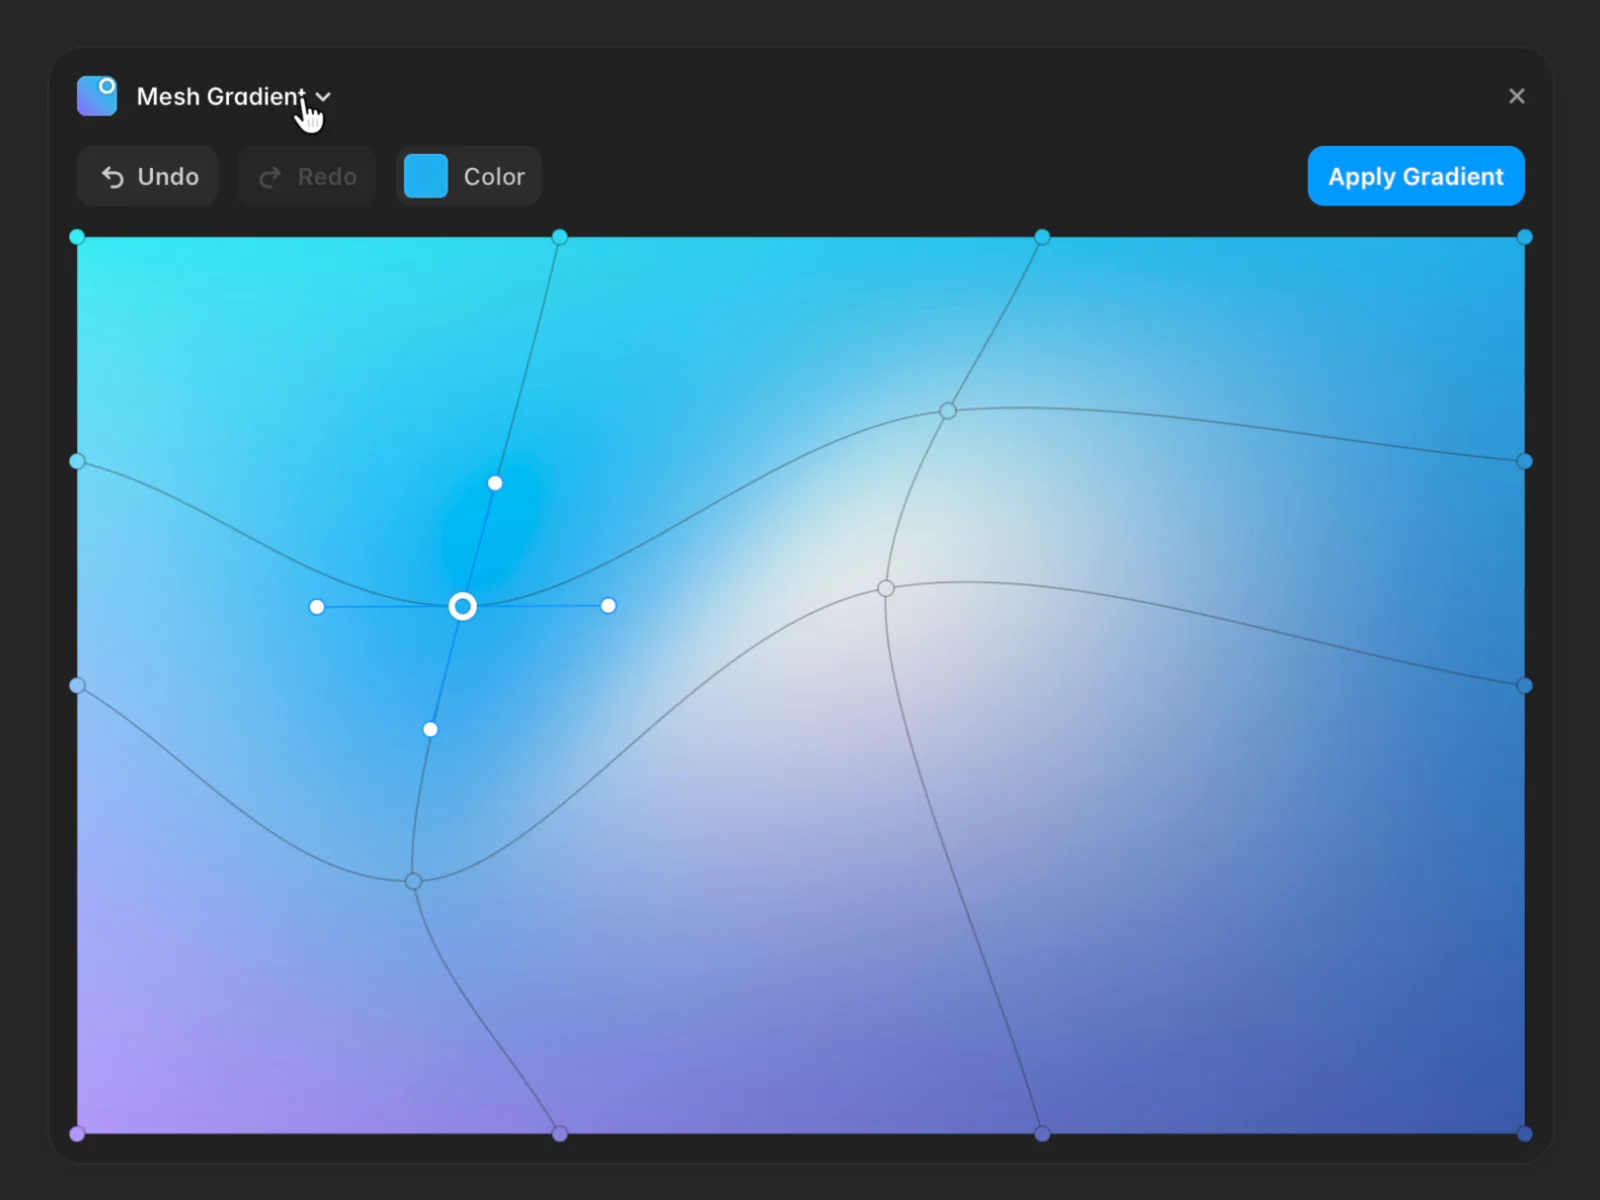Select the interior mesh point in the pale white center
Image resolution: width=1600 pixels, height=1200 pixels.
[x=886, y=588]
